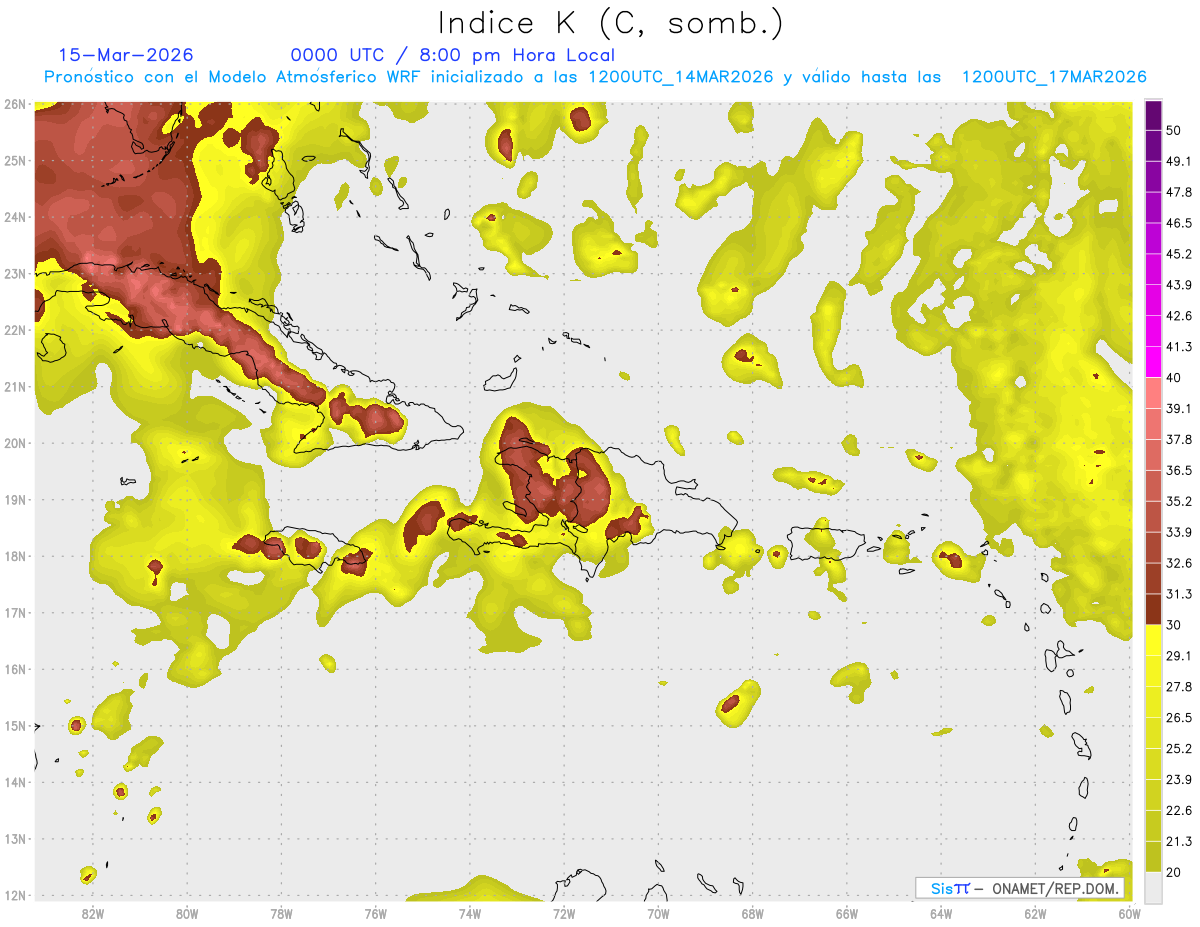Image resolution: width=1200 pixels, height=927 pixels.
Task: Click the color scale value '22.6'
Action: (x=1178, y=810)
